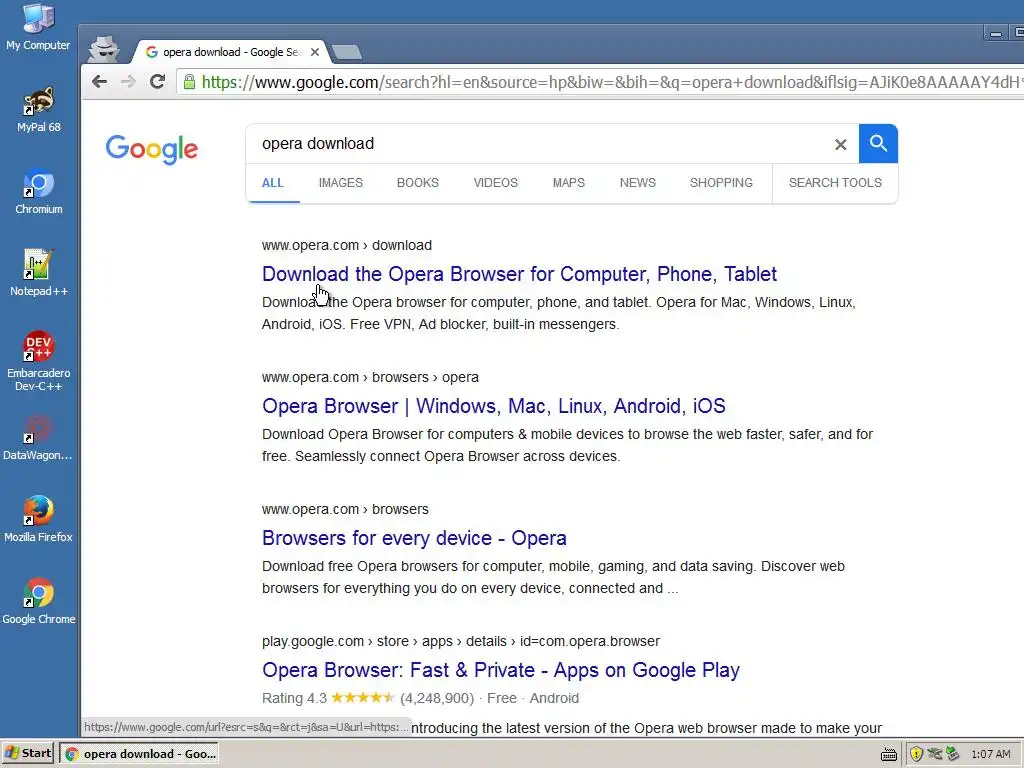Image resolution: width=1024 pixels, height=768 pixels.
Task: Open the Windows Start menu
Action: [27, 754]
